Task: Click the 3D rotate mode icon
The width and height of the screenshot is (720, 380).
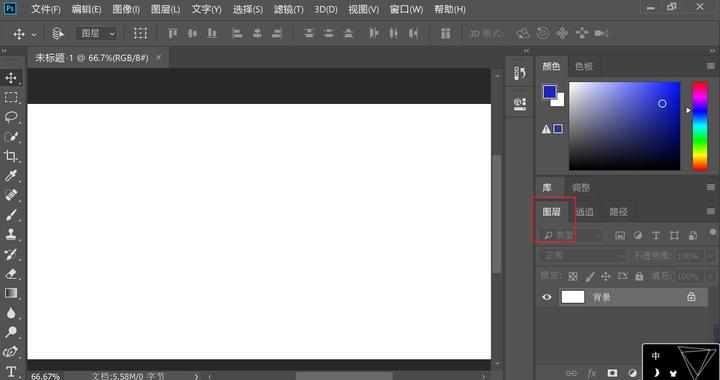Action: tap(523, 33)
